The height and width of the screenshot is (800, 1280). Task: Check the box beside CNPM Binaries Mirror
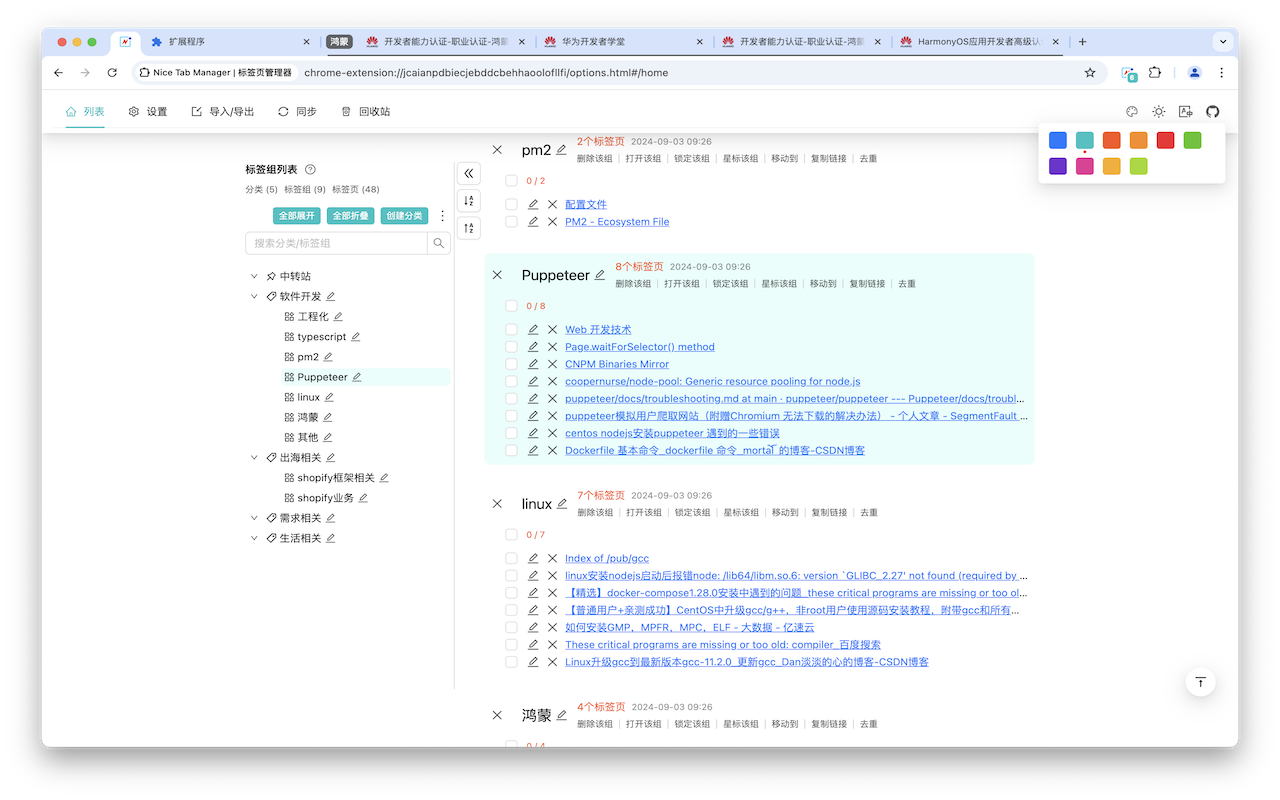click(511, 363)
